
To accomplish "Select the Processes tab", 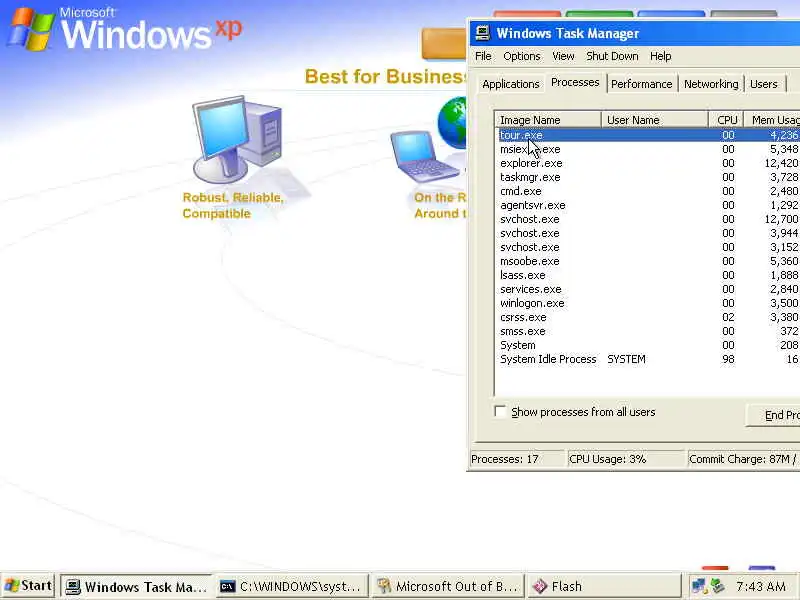I will click(x=575, y=82).
